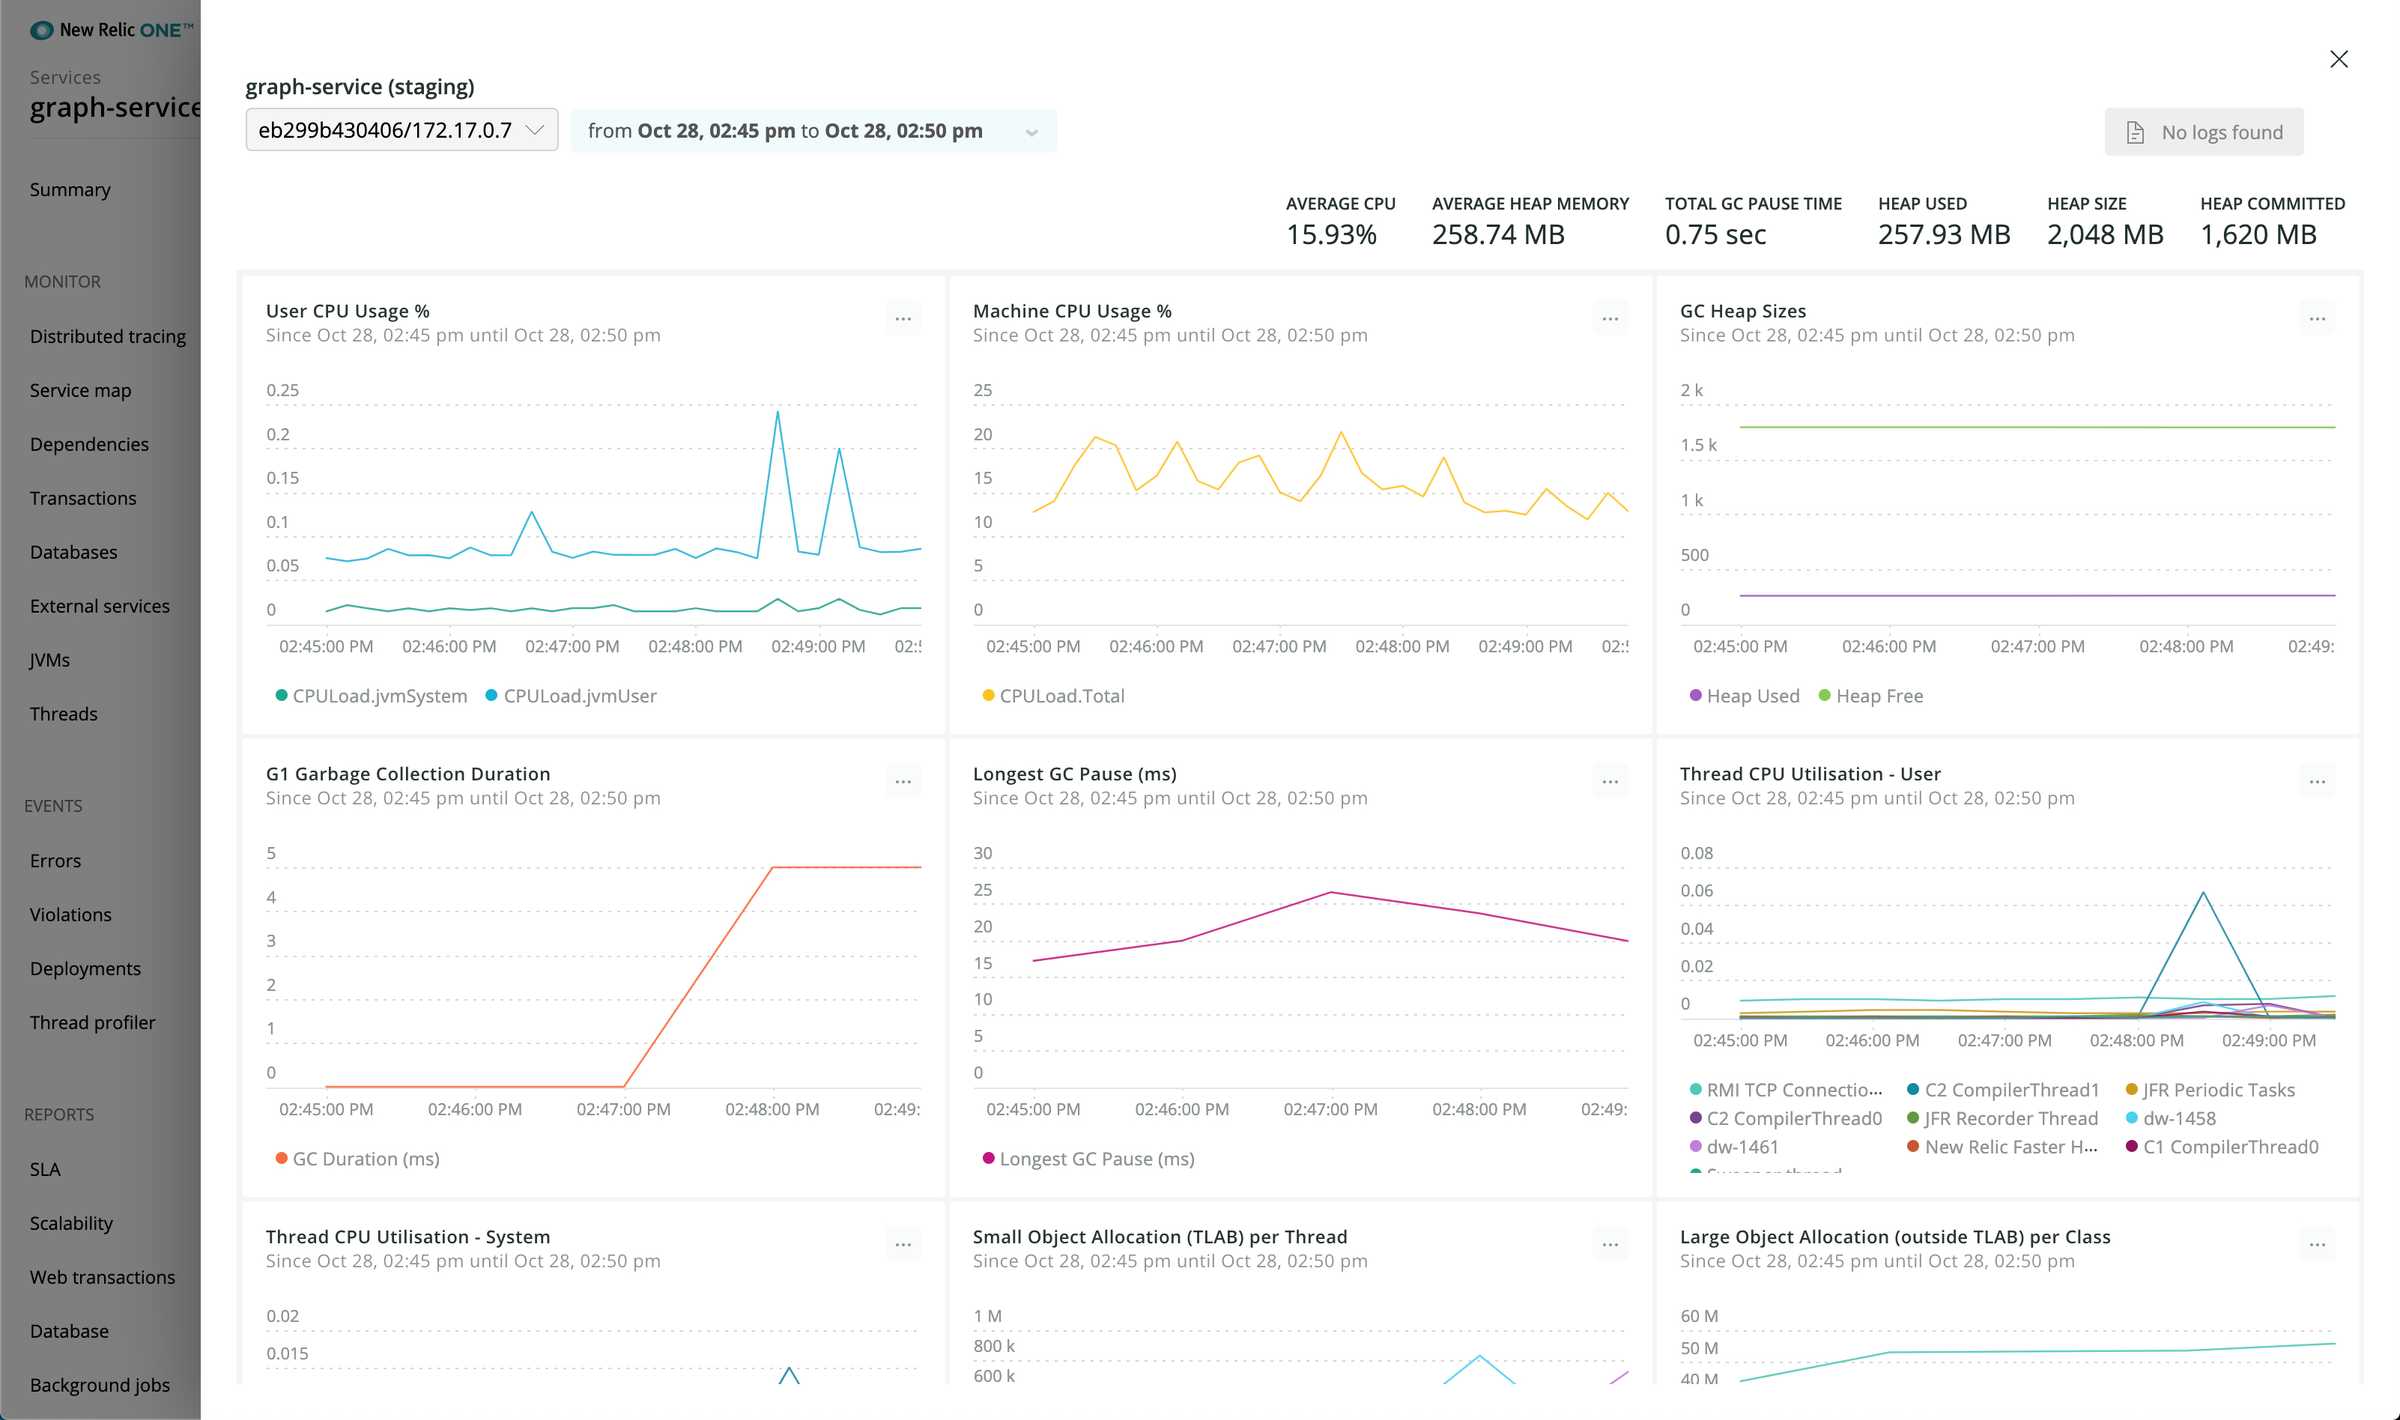Expand the JVM instance eb299b430406 dropdown
The height and width of the screenshot is (1420, 2400).
(401, 130)
